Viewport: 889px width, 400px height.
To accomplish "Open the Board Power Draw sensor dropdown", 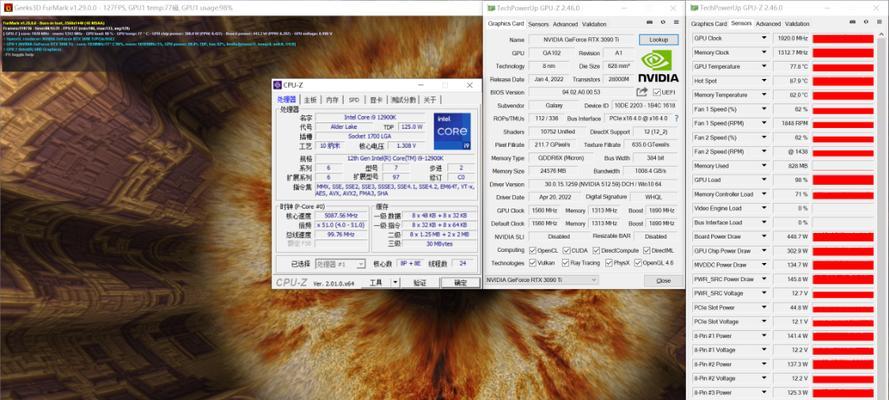I will [x=764, y=236].
